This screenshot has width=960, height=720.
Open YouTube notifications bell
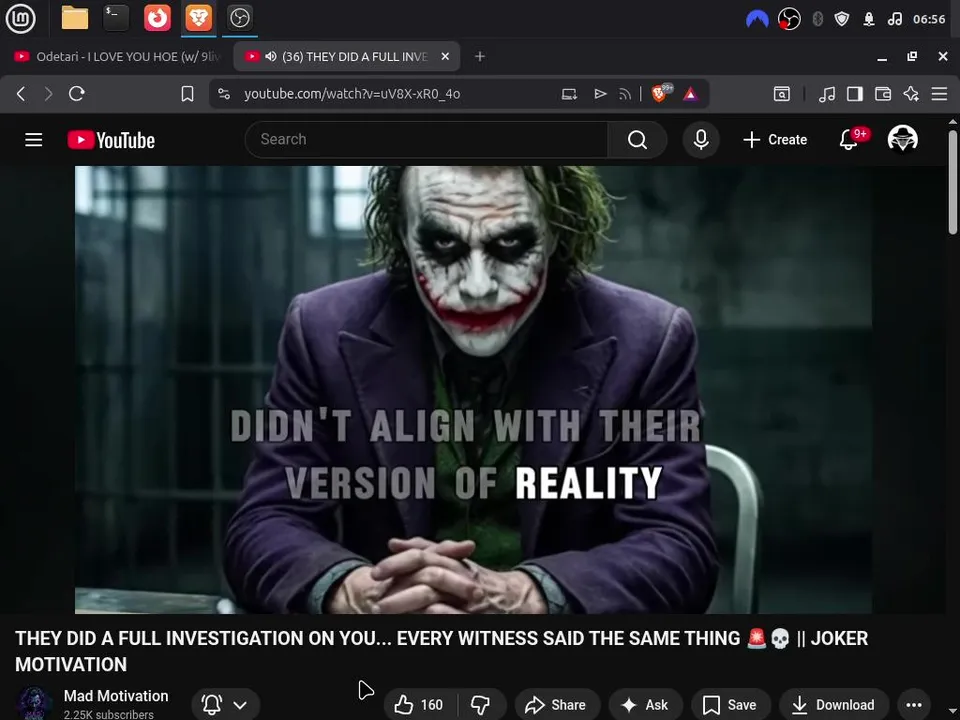click(851, 140)
